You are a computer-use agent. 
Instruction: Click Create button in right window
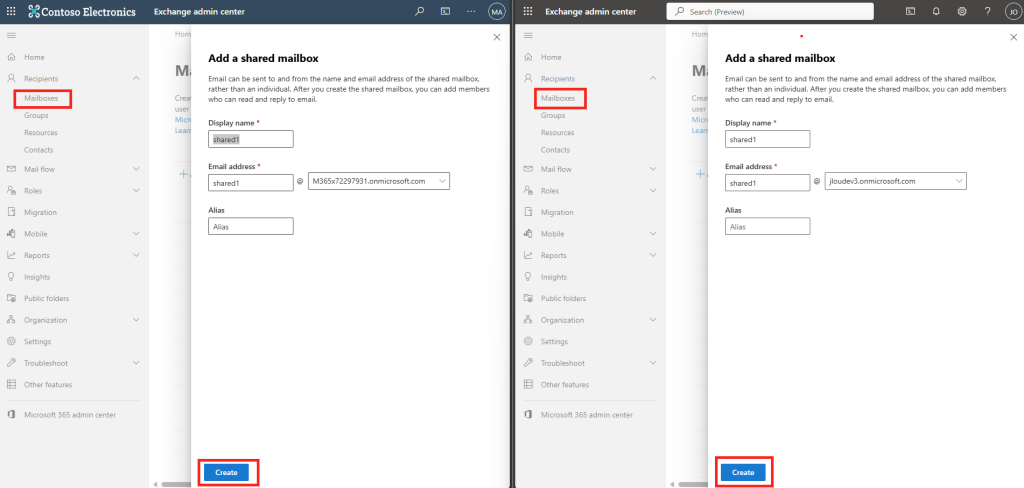pos(743,472)
